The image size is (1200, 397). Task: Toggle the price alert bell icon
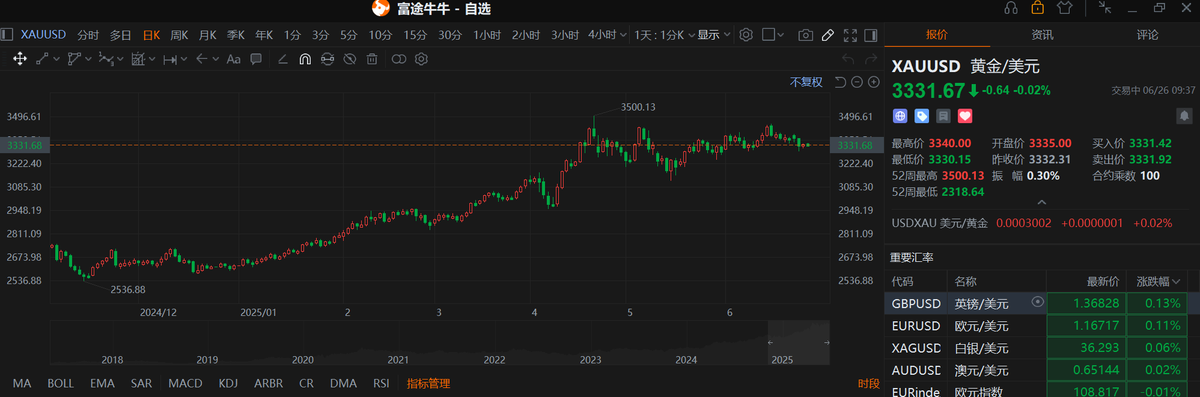(1184, 116)
